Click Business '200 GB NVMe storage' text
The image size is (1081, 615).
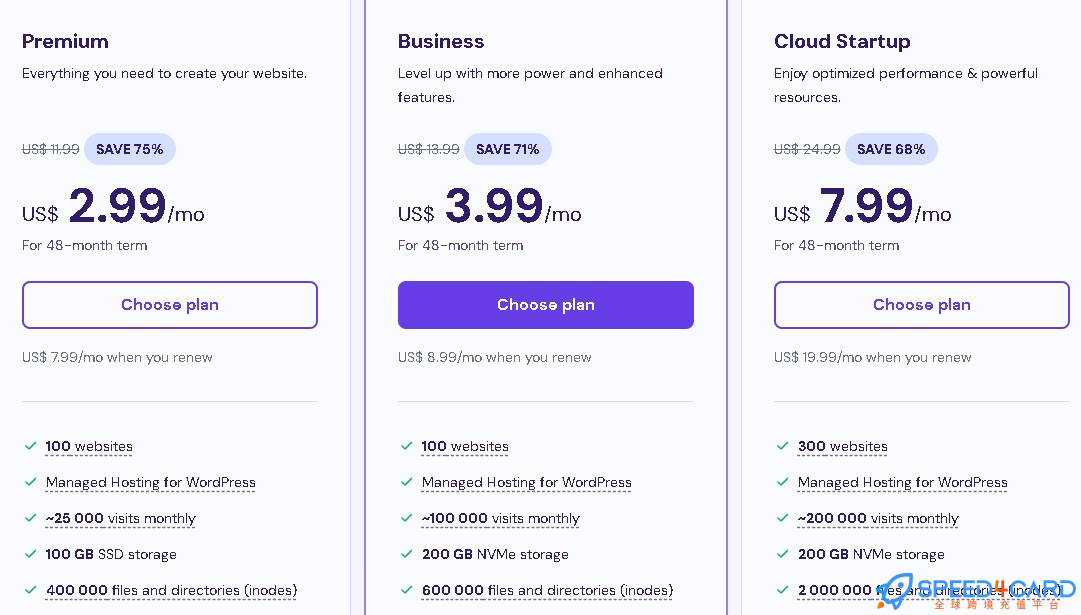click(495, 554)
